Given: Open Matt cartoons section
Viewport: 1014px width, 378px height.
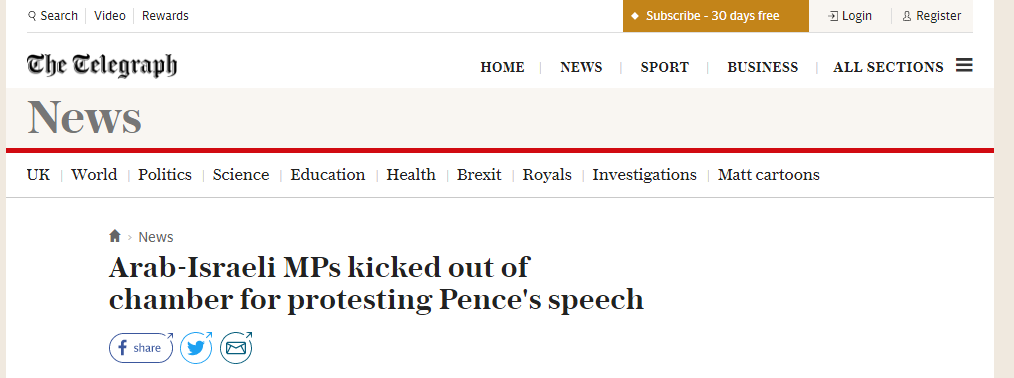Looking at the screenshot, I should (768, 174).
